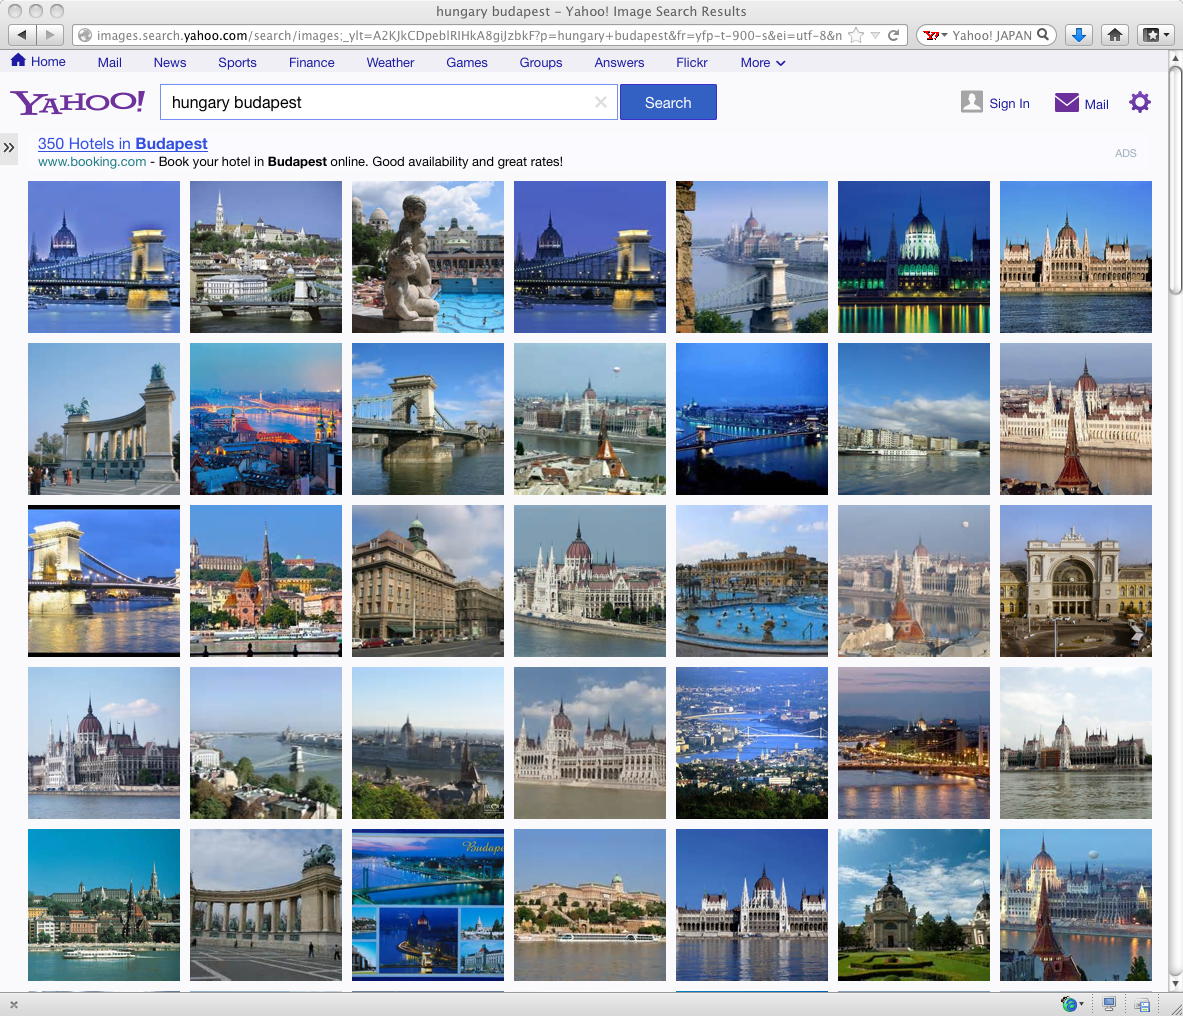The width and height of the screenshot is (1183, 1016).
Task: Expand the More navigation dropdown
Action: [x=763, y=63]
